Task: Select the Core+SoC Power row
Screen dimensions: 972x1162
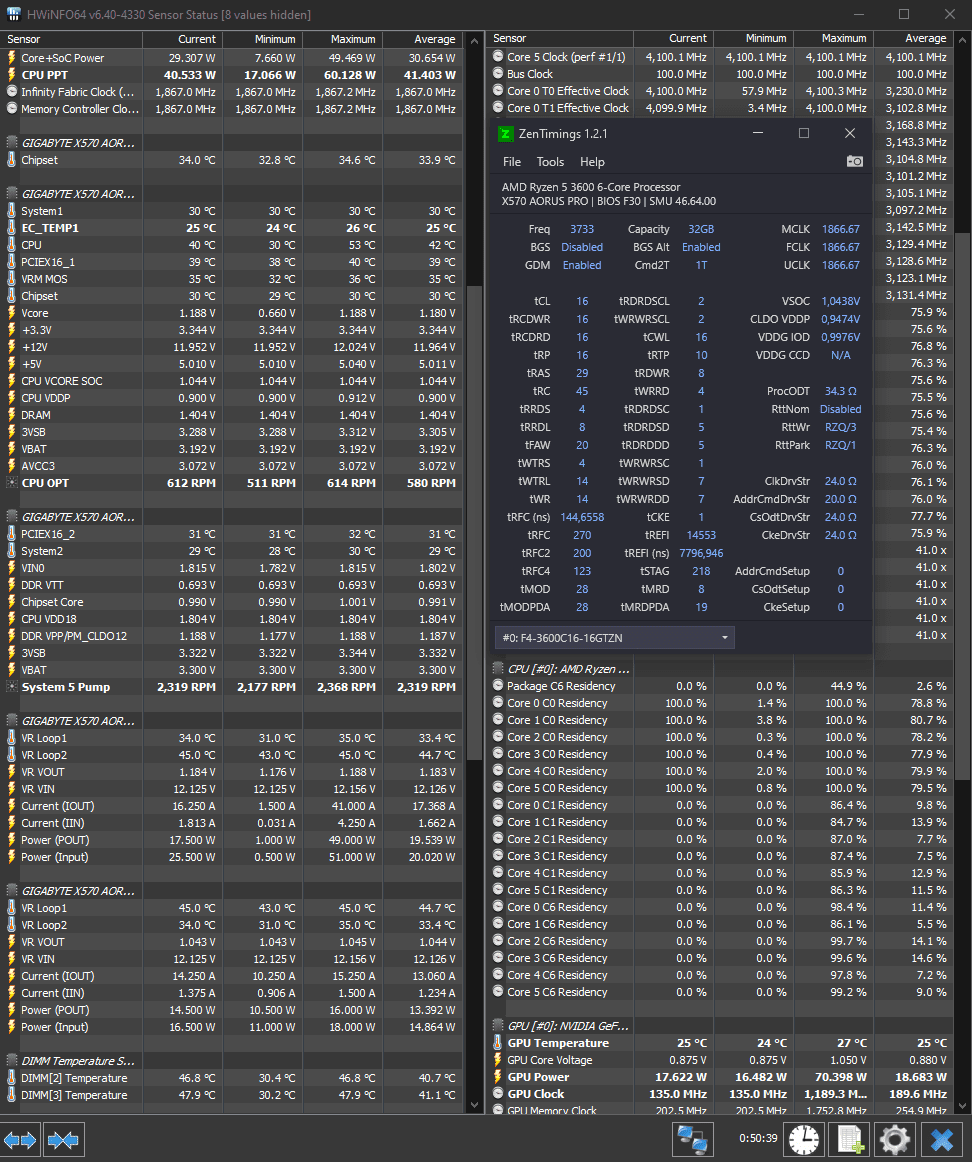Action: tap(231, 58)
